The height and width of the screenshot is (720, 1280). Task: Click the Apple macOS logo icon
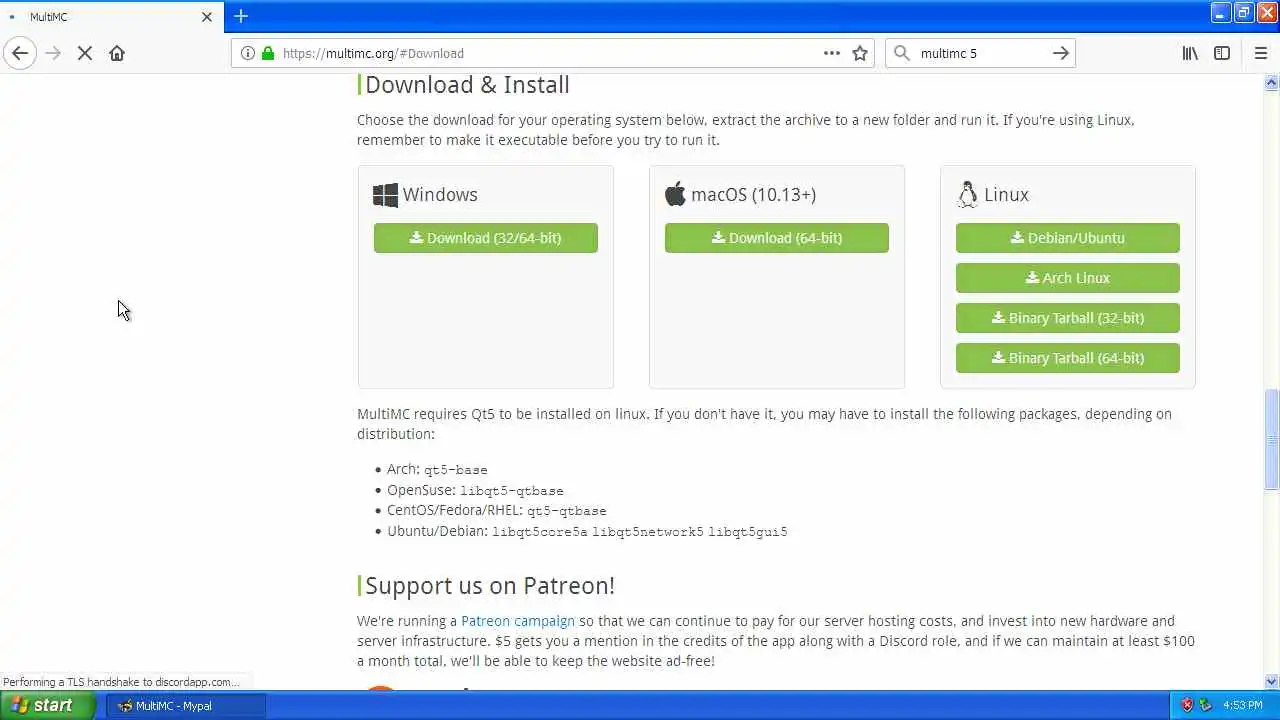(675, 194)
